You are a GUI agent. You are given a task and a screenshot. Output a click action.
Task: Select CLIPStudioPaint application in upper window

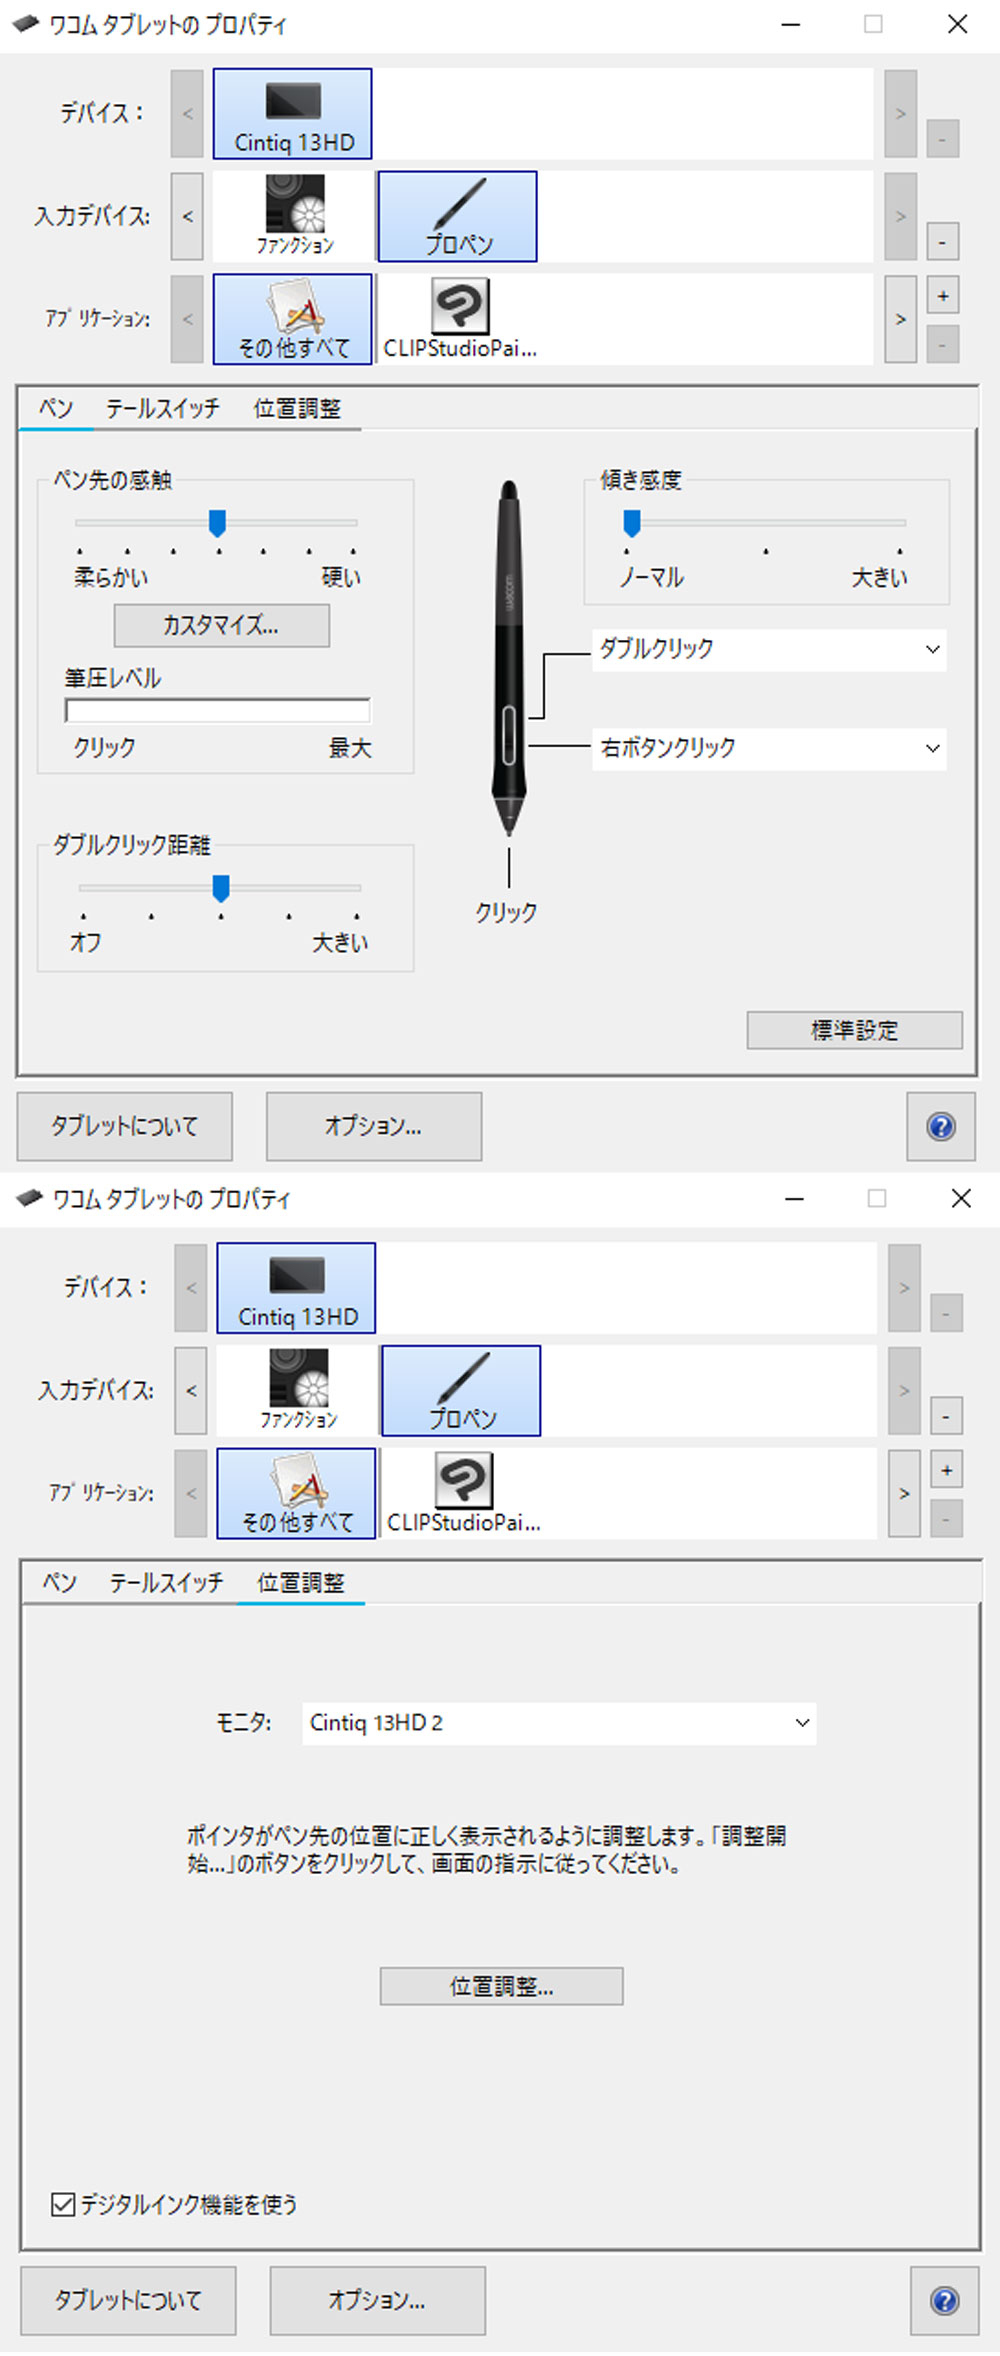pyautogui.click(x=460, y=319)
